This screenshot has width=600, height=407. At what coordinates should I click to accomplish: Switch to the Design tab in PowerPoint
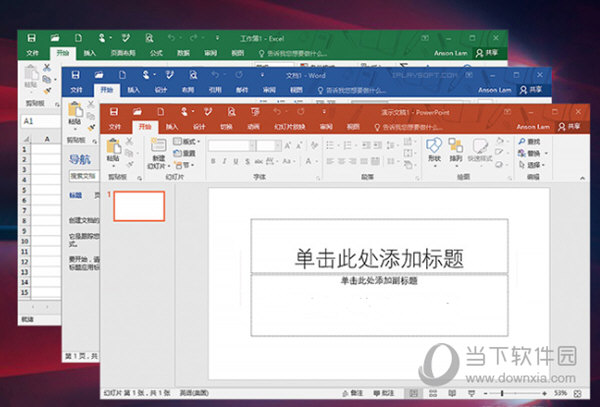pos(199,127)
